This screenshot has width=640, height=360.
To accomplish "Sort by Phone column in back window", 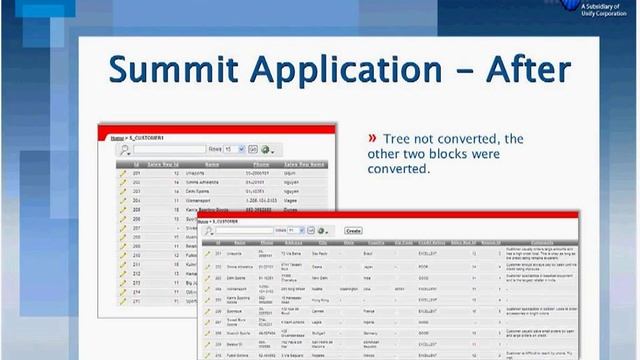I will click(x=261, y=164).
